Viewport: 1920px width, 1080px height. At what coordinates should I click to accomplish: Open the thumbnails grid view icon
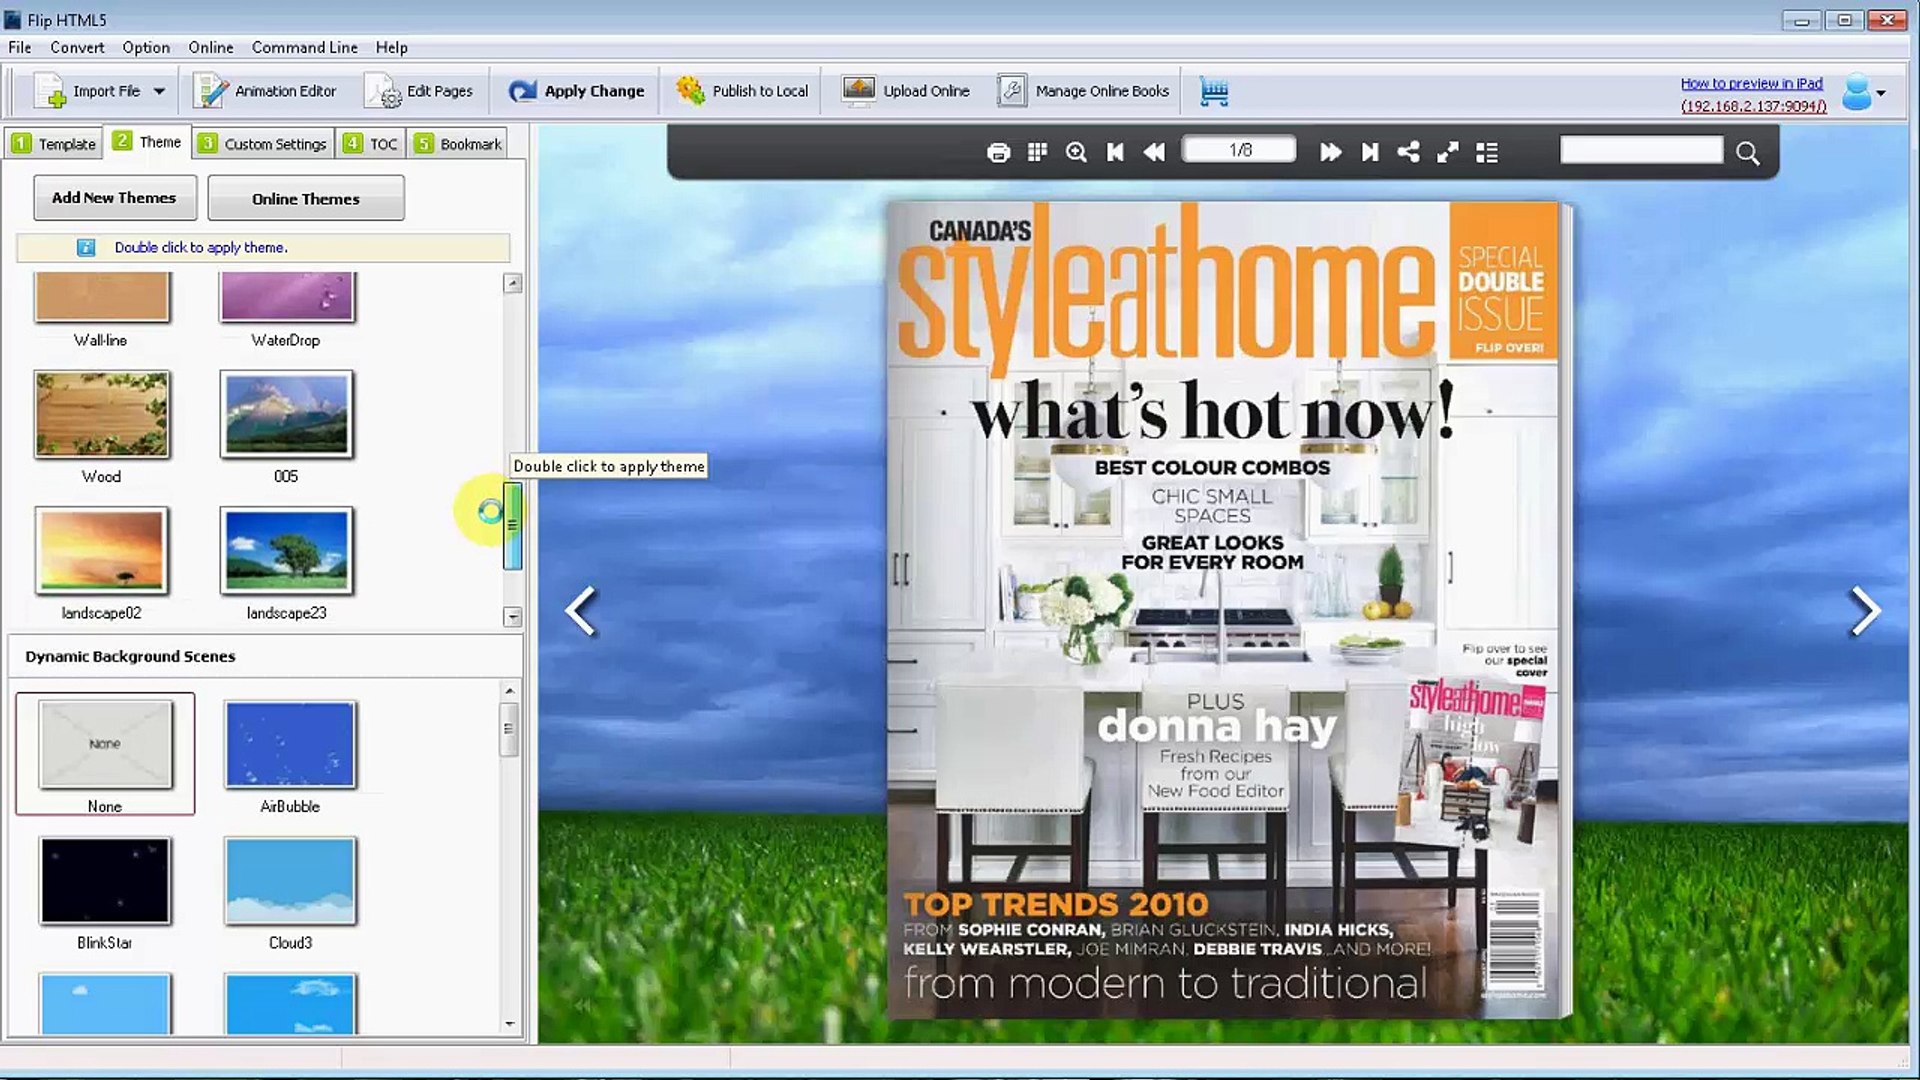click(x=1037, y=152)
